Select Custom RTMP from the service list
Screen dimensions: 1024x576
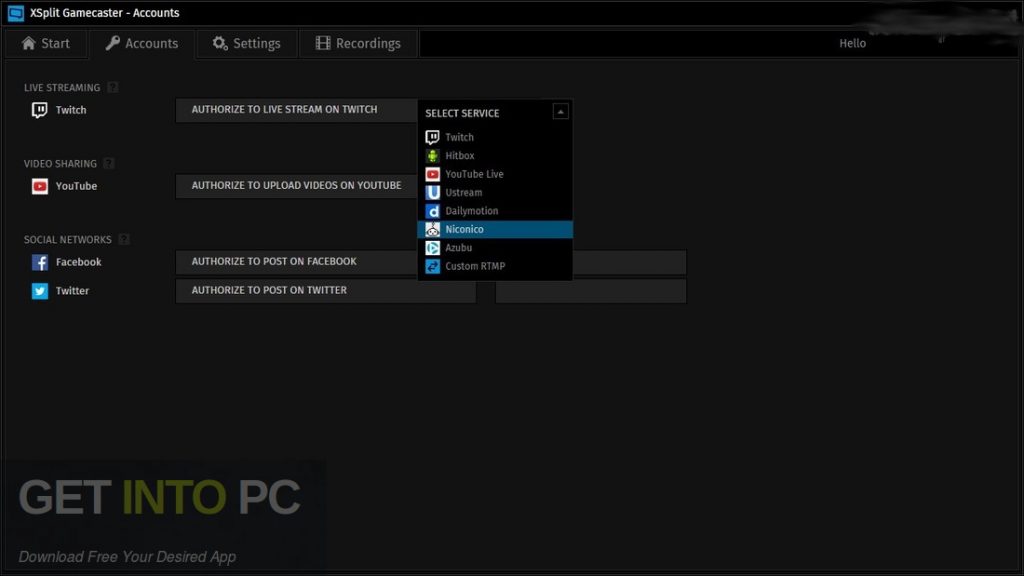(x=495, y=266)
